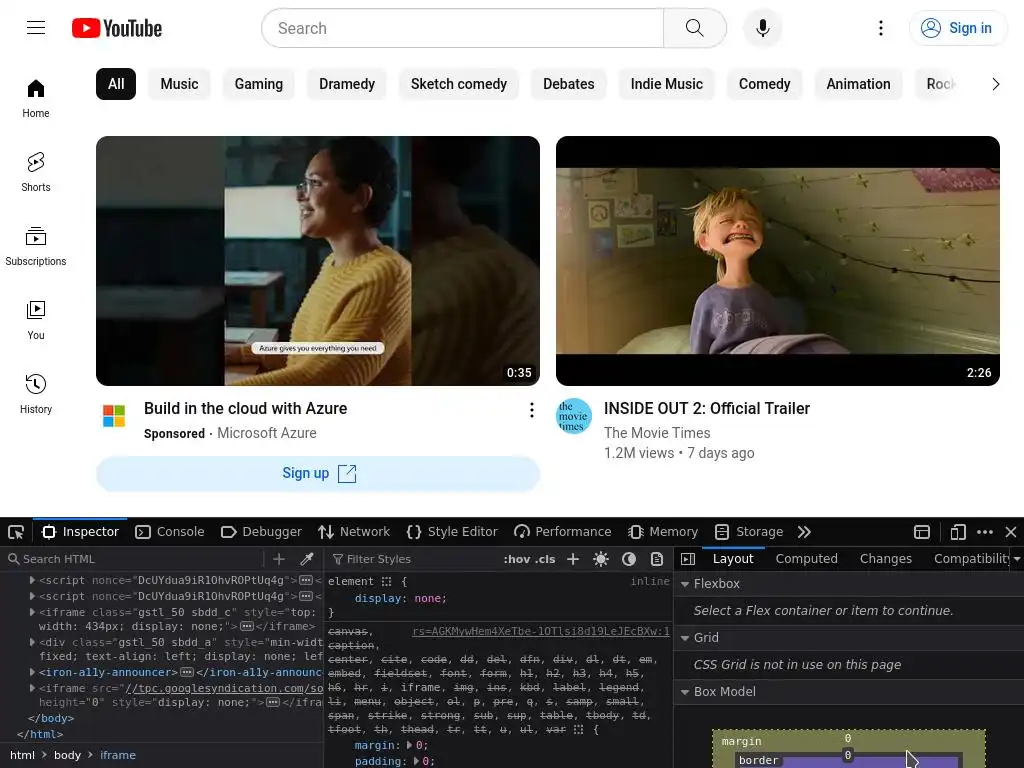Click the YouTube logo
The image size is (1024, 768).
117,28
